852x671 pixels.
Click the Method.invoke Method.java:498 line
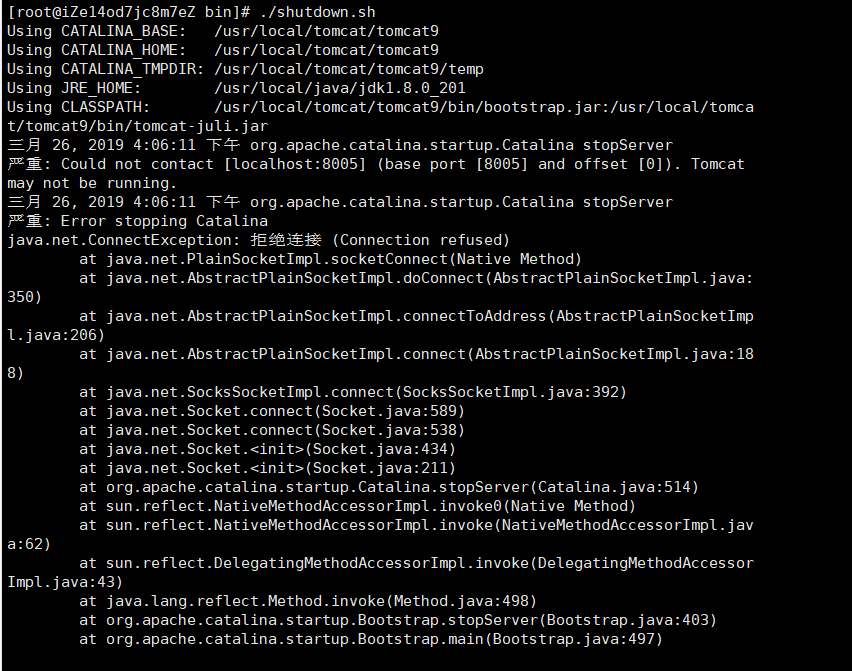point(308,601)
